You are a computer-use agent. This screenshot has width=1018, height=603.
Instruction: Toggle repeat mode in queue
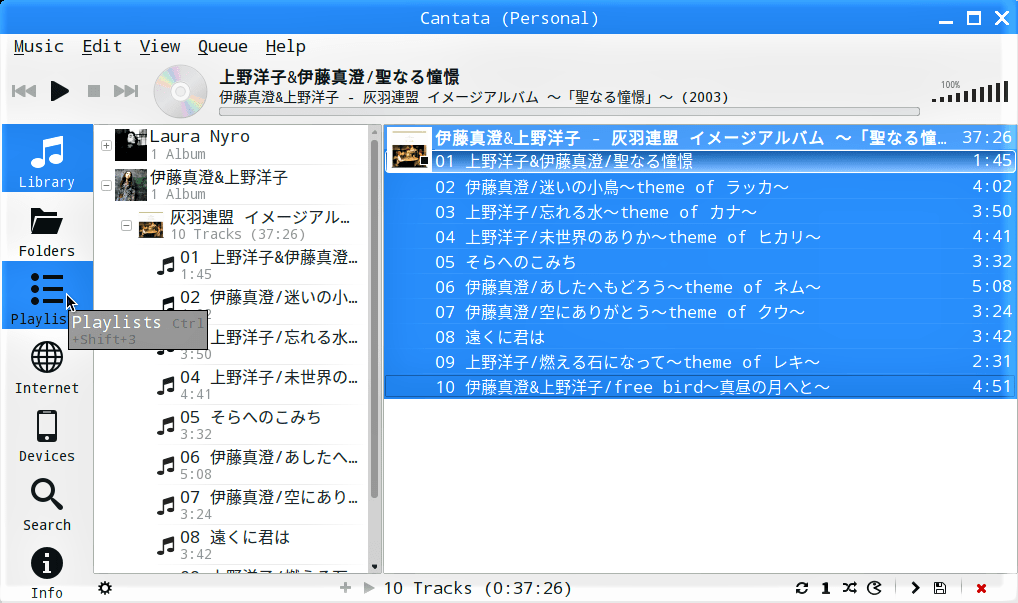tap(802, 588)
